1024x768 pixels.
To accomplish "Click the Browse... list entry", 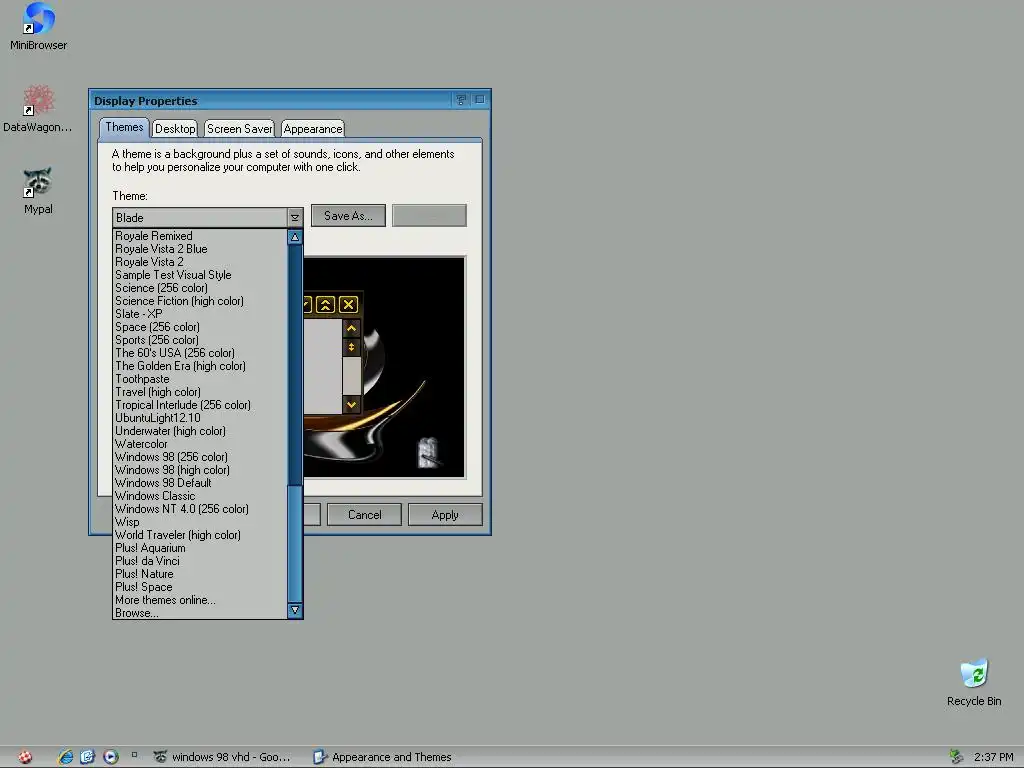I will tap(200, 613).
